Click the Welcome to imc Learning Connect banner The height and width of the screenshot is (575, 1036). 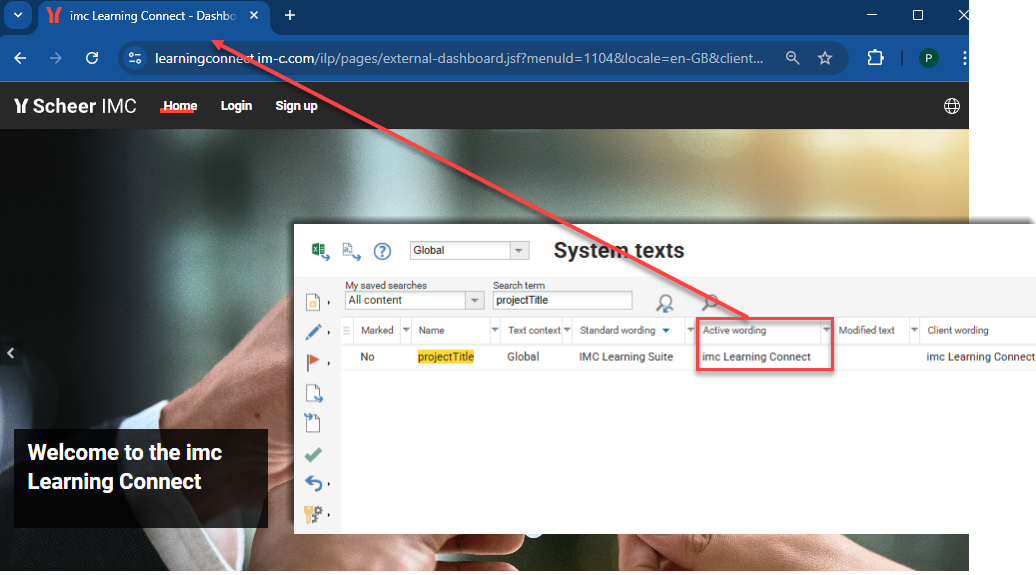[141, 479]
